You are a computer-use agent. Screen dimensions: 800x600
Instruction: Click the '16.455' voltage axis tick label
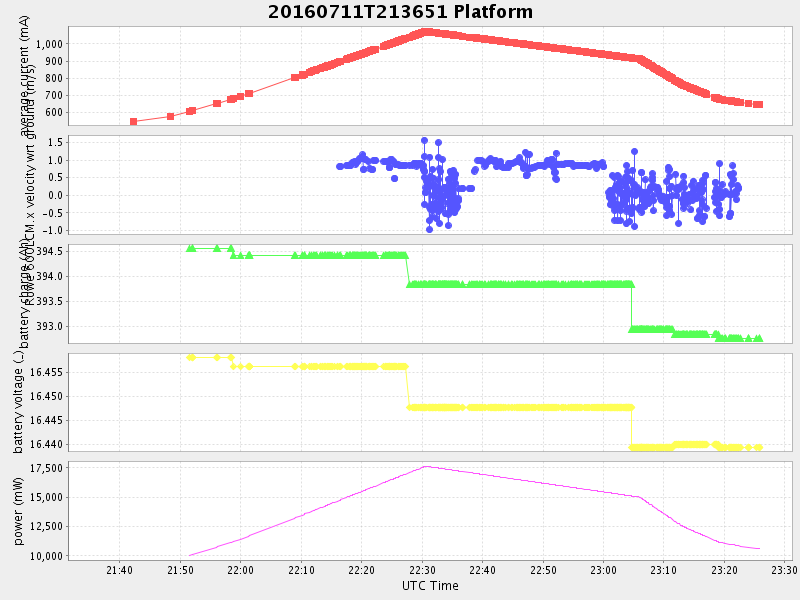tap(42, 372)
